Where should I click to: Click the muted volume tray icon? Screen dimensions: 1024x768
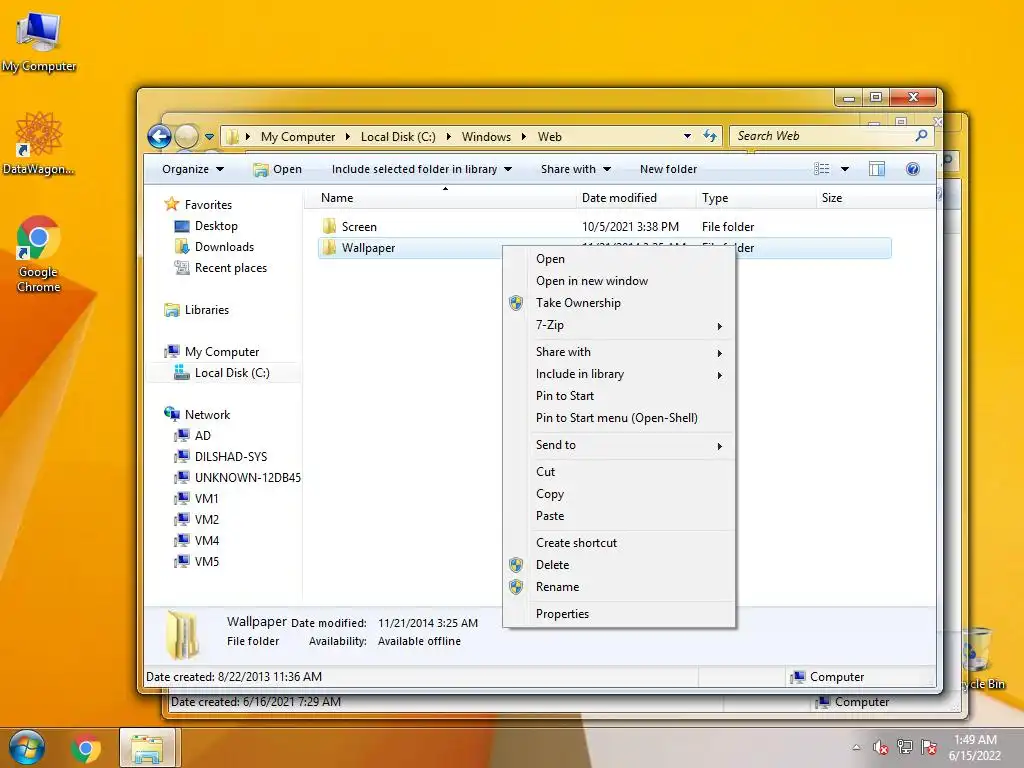coord(880,747)
